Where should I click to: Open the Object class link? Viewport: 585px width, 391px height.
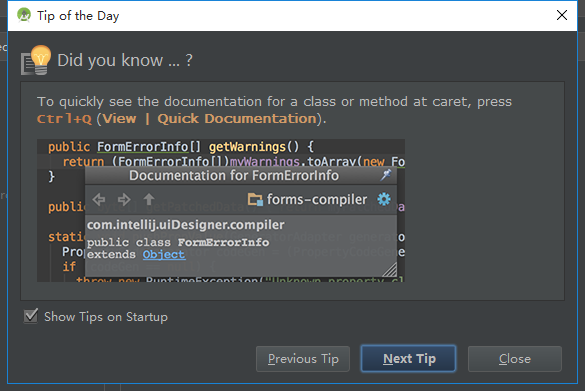click(163, 254)
